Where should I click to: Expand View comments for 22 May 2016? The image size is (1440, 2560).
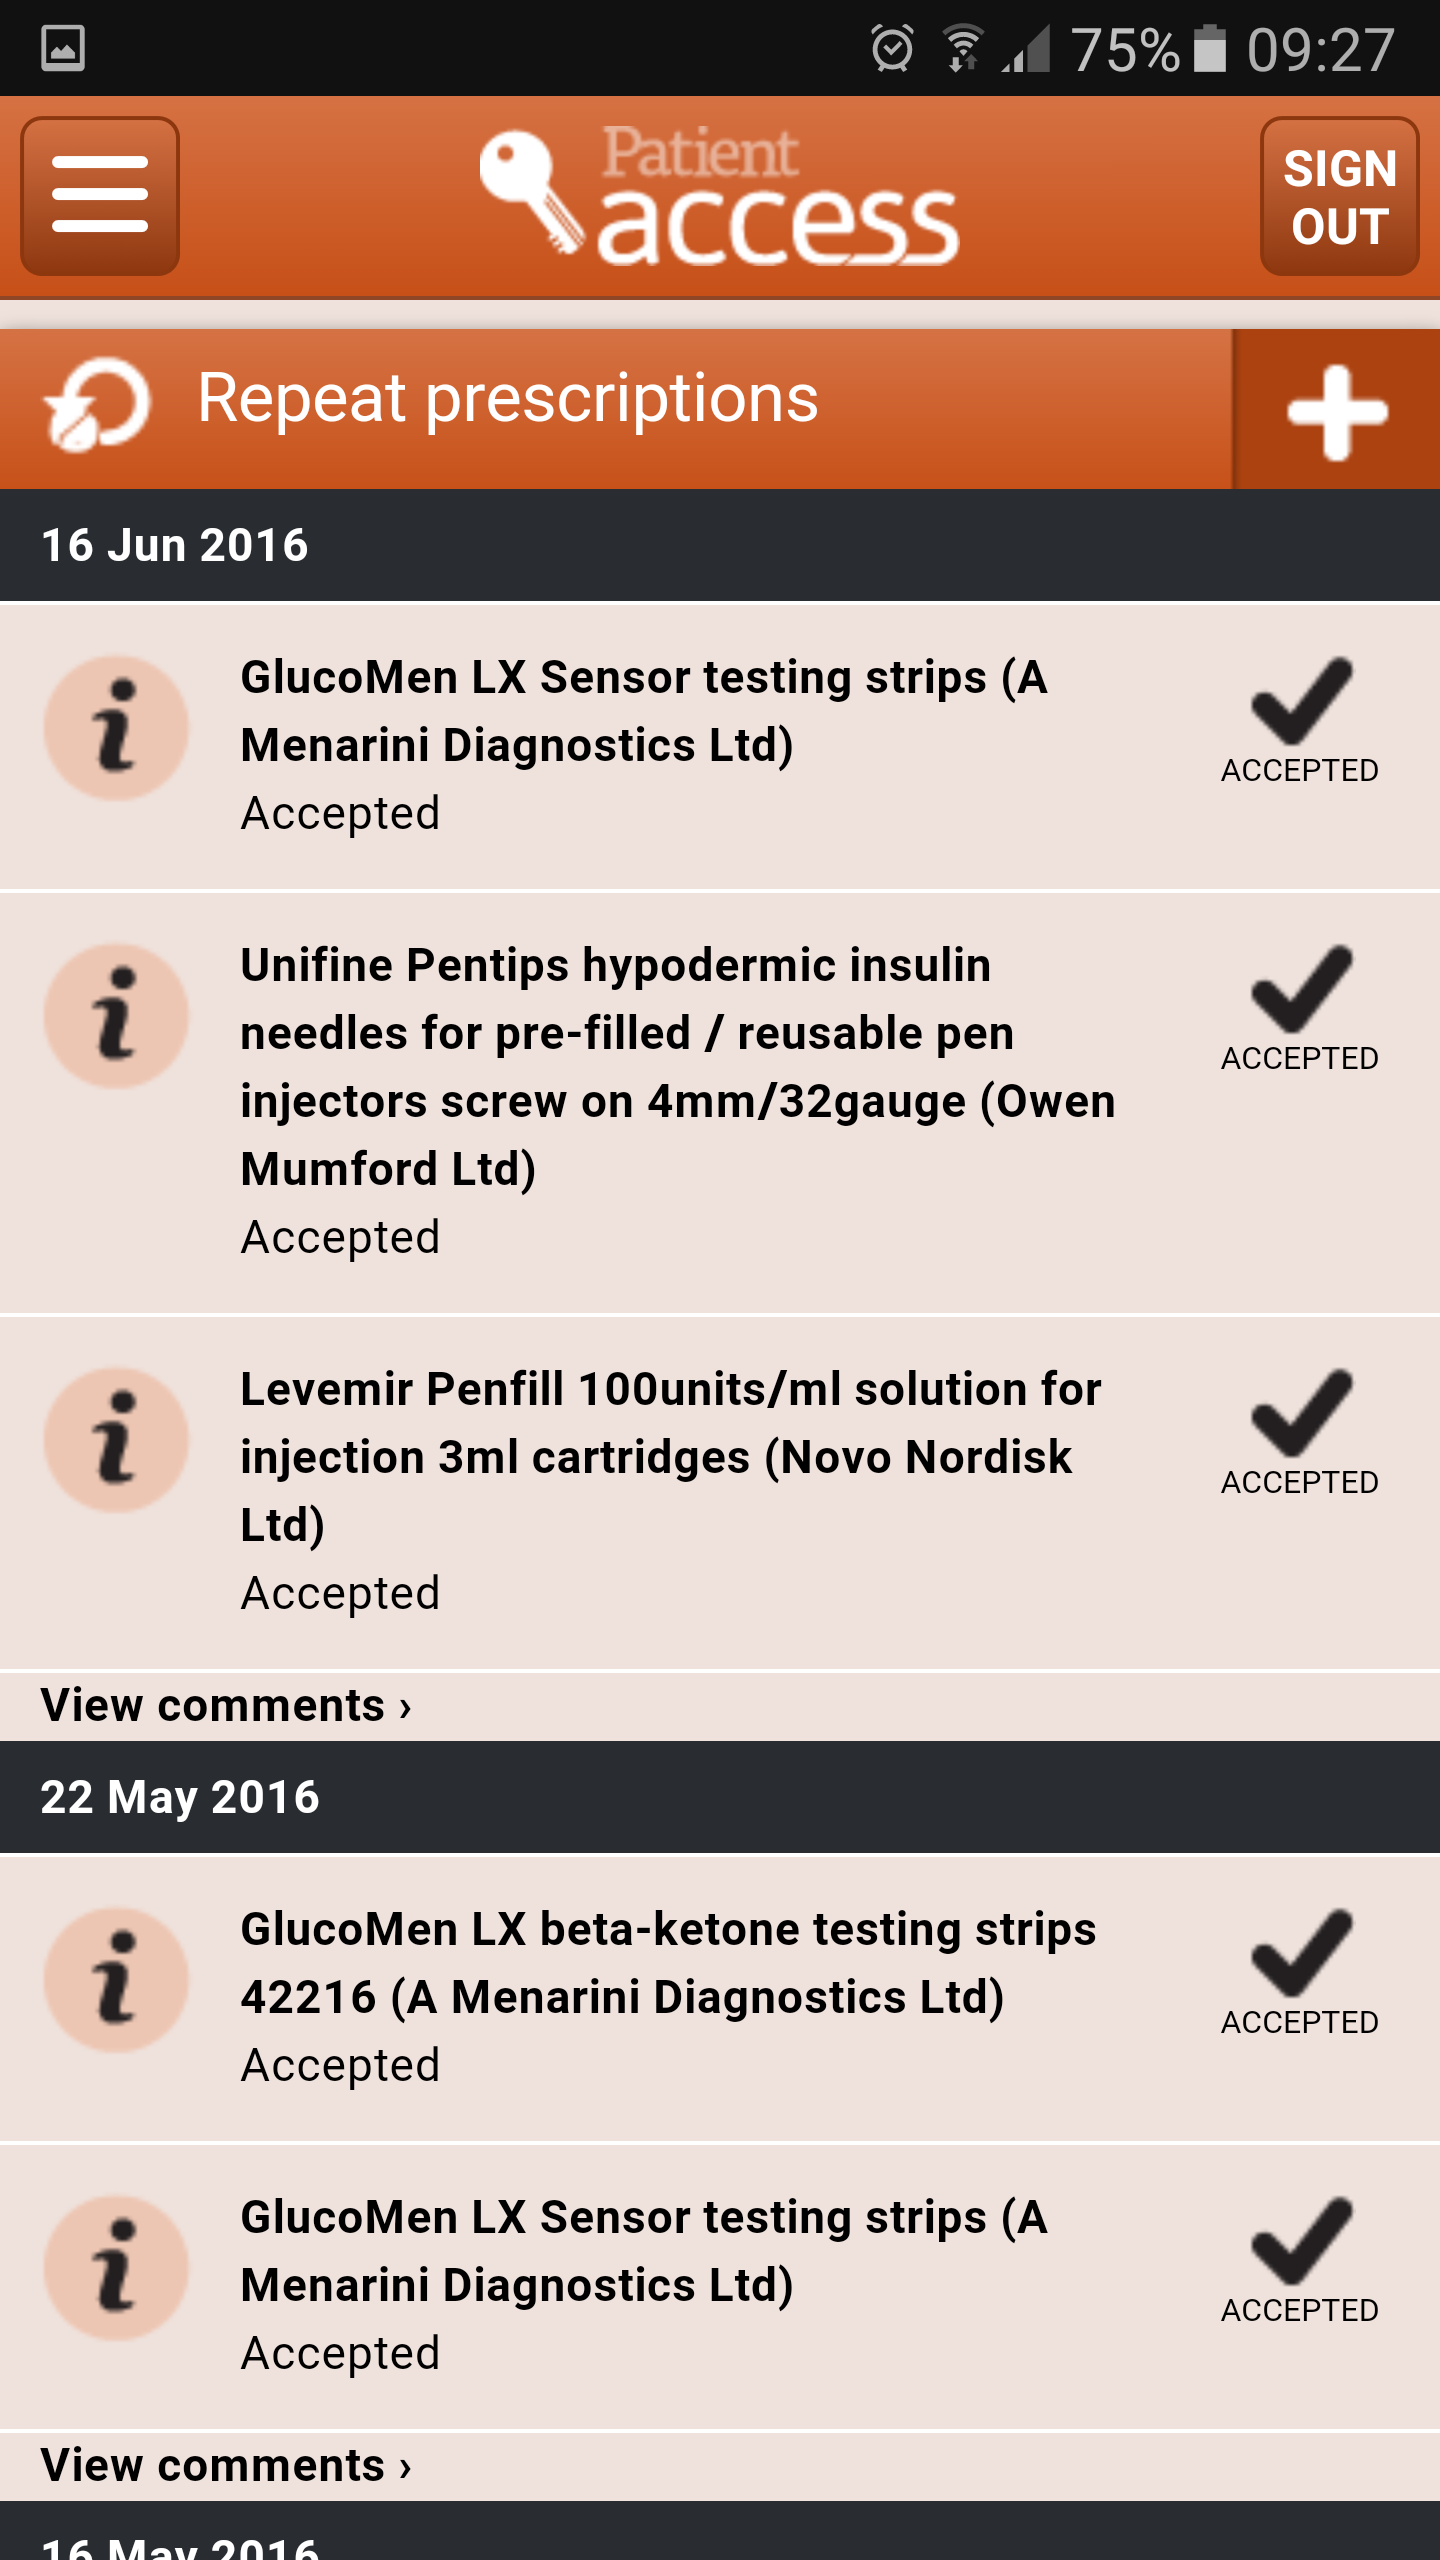tap(226, 2465)
